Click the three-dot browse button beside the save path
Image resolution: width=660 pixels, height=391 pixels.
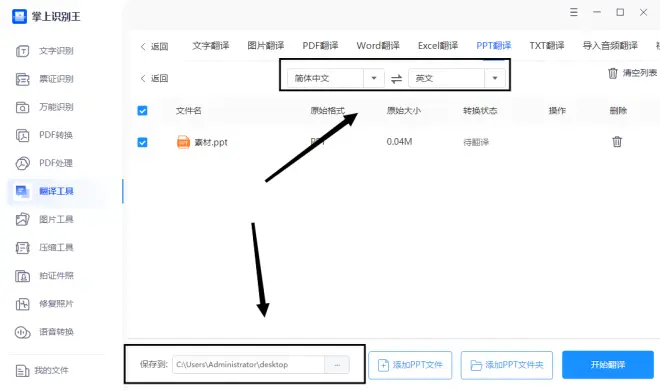coord(337,365)
